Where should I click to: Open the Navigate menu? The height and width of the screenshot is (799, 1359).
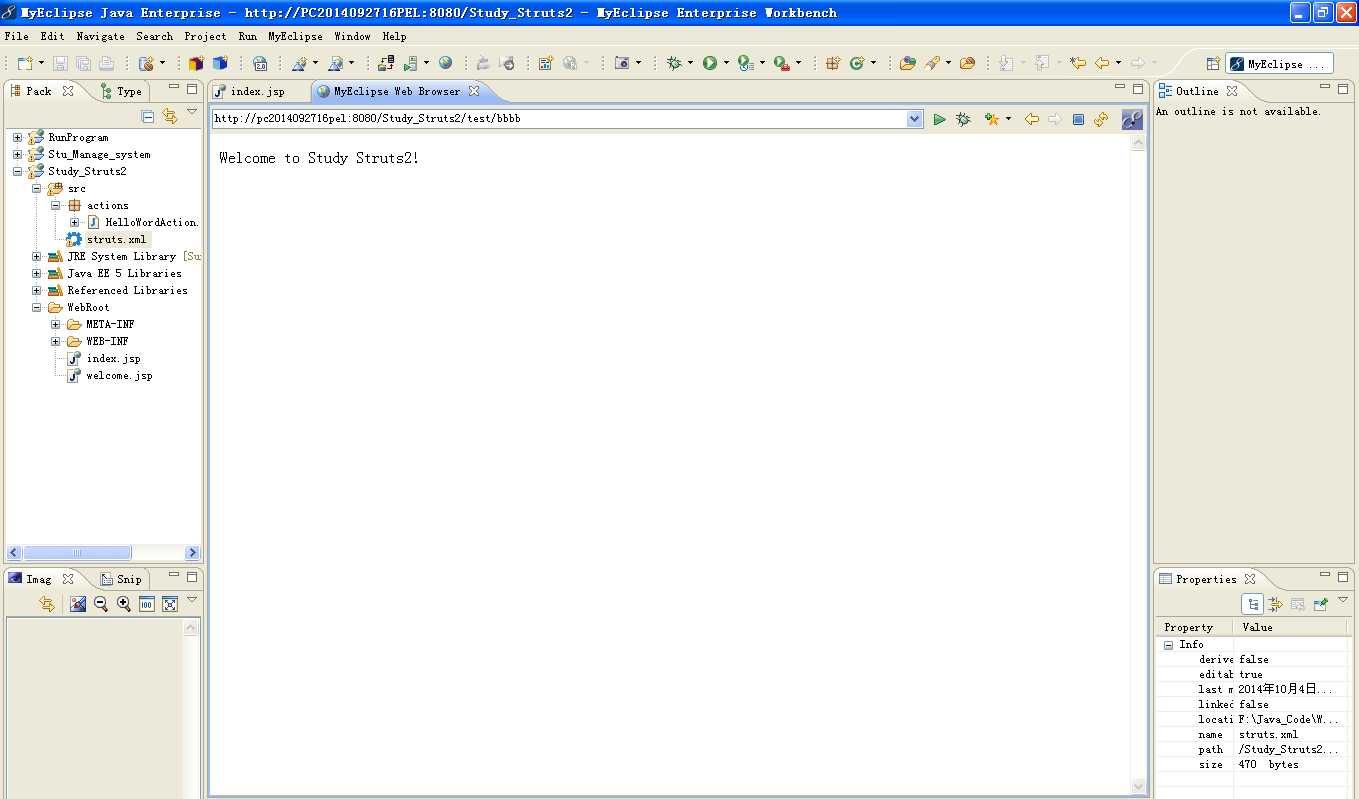tap(101, 36)
